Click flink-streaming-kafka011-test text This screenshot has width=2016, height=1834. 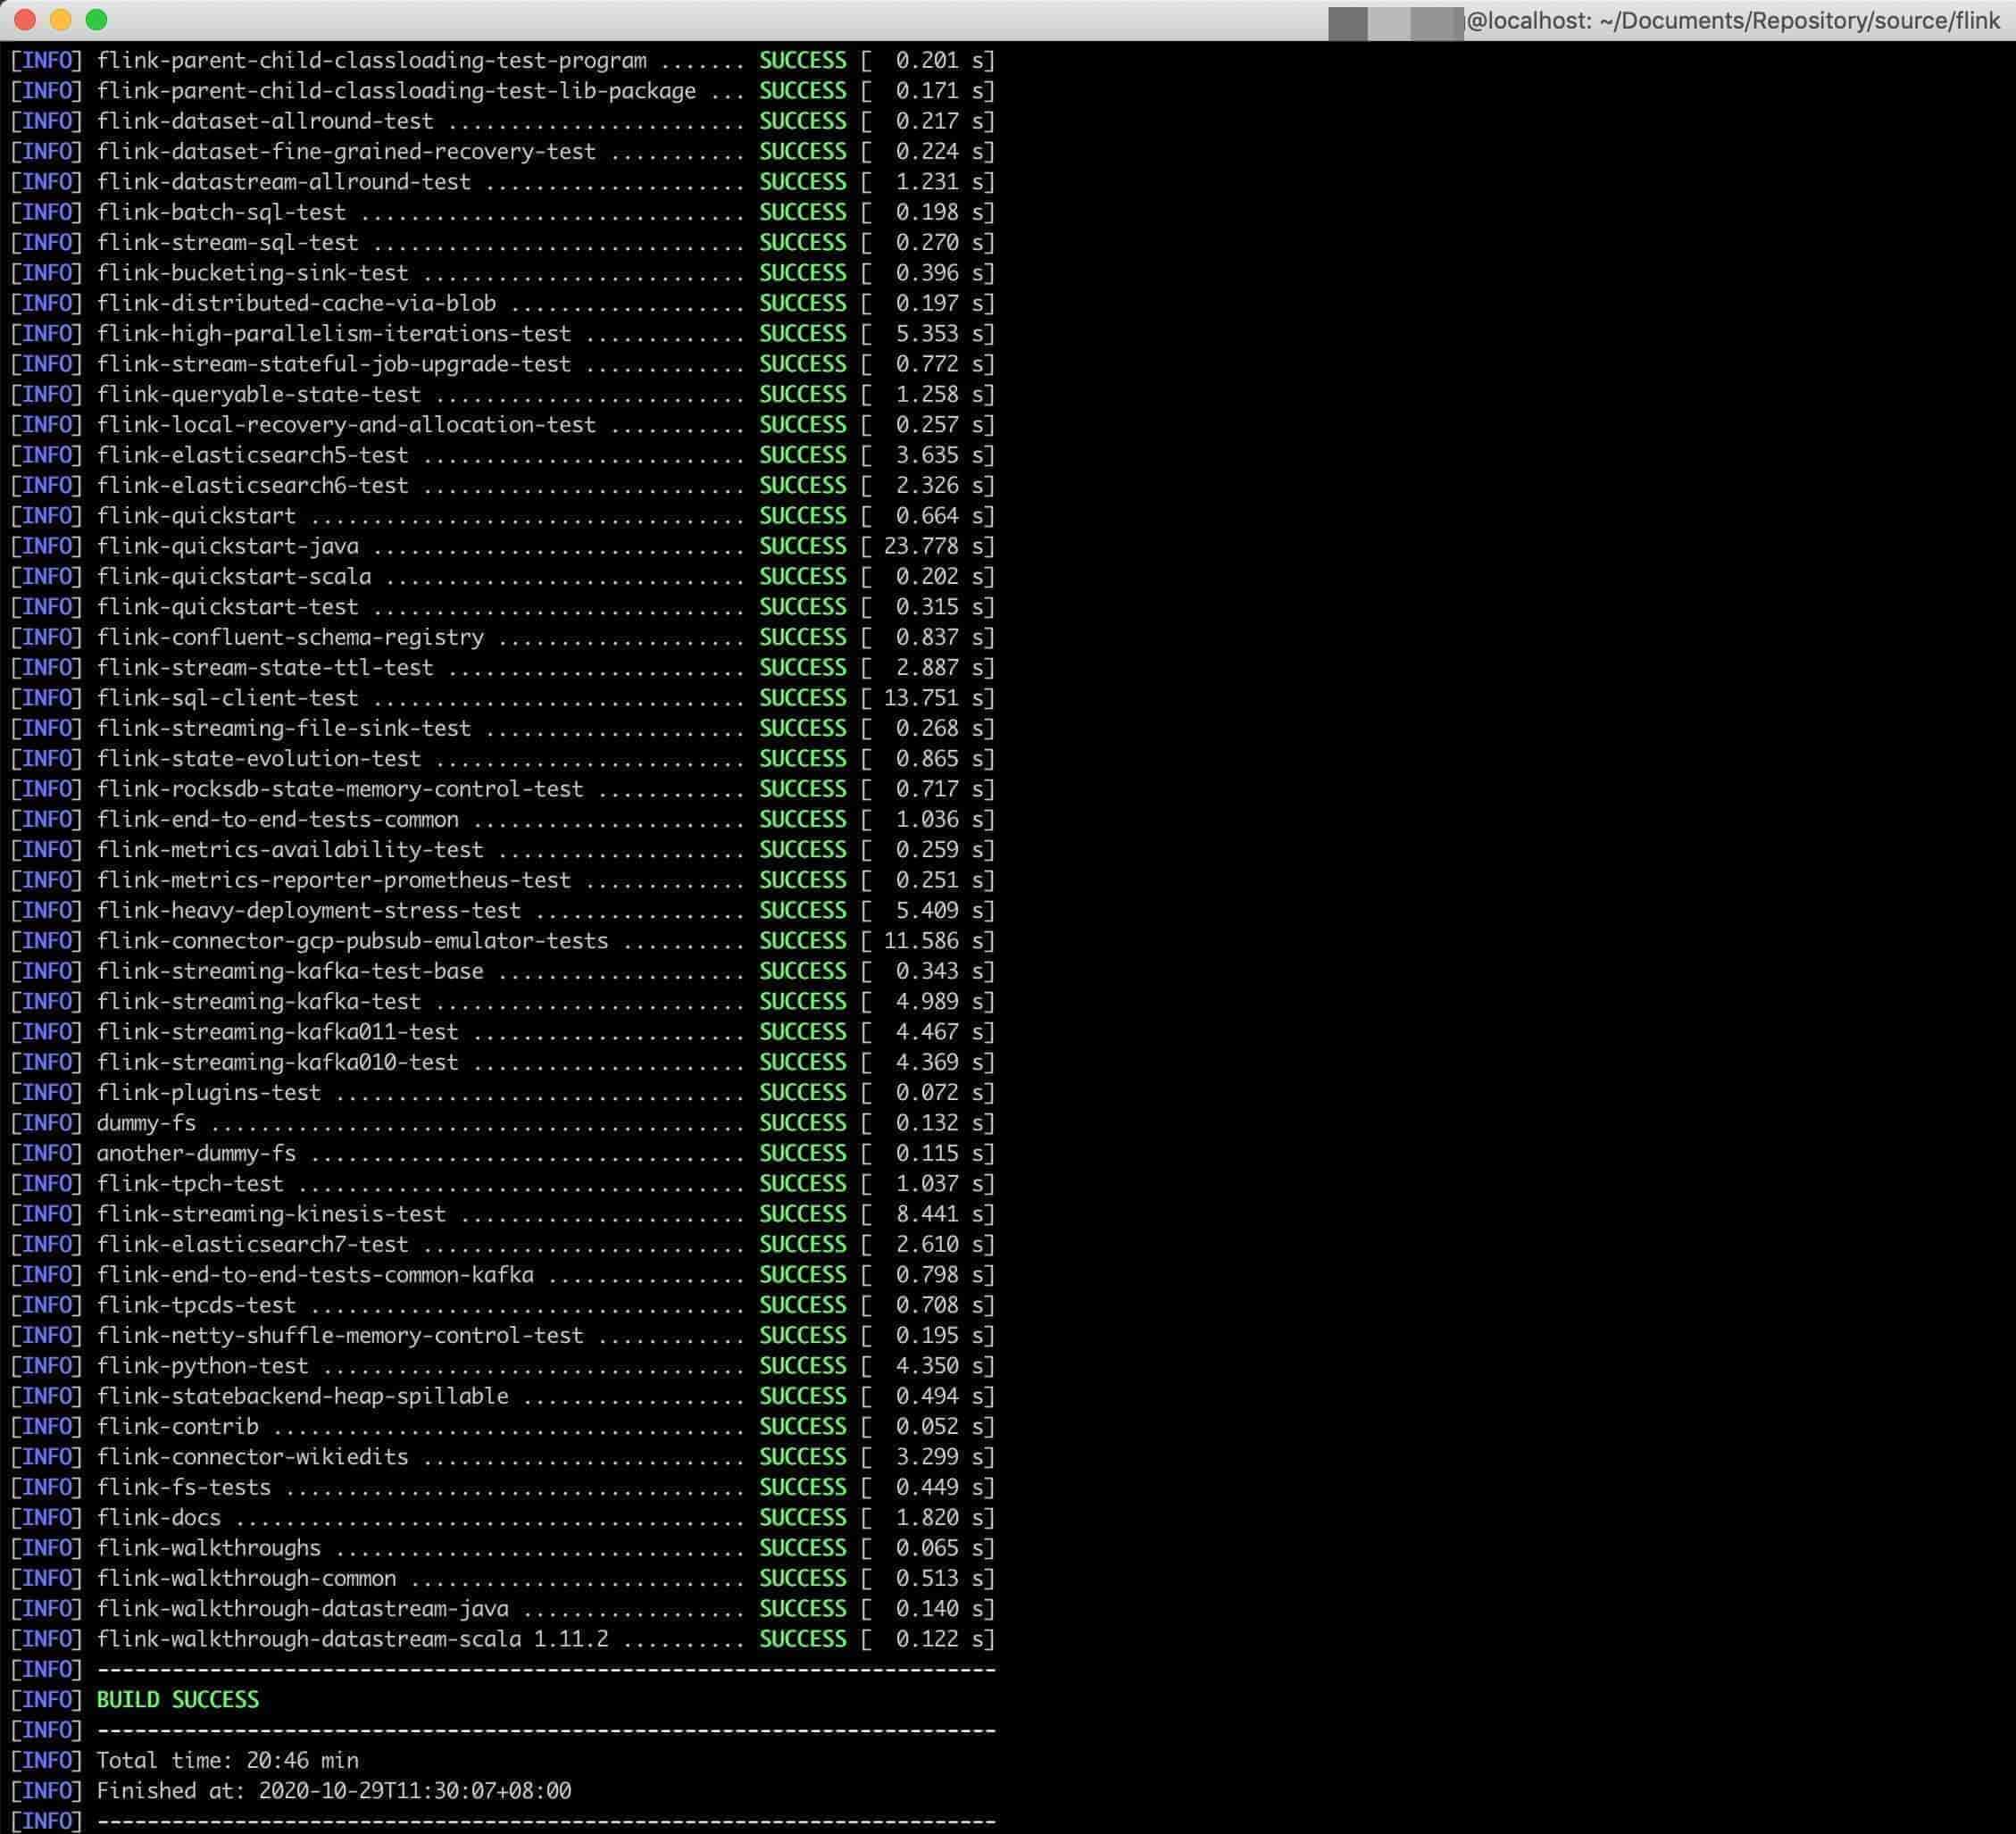277,1032
